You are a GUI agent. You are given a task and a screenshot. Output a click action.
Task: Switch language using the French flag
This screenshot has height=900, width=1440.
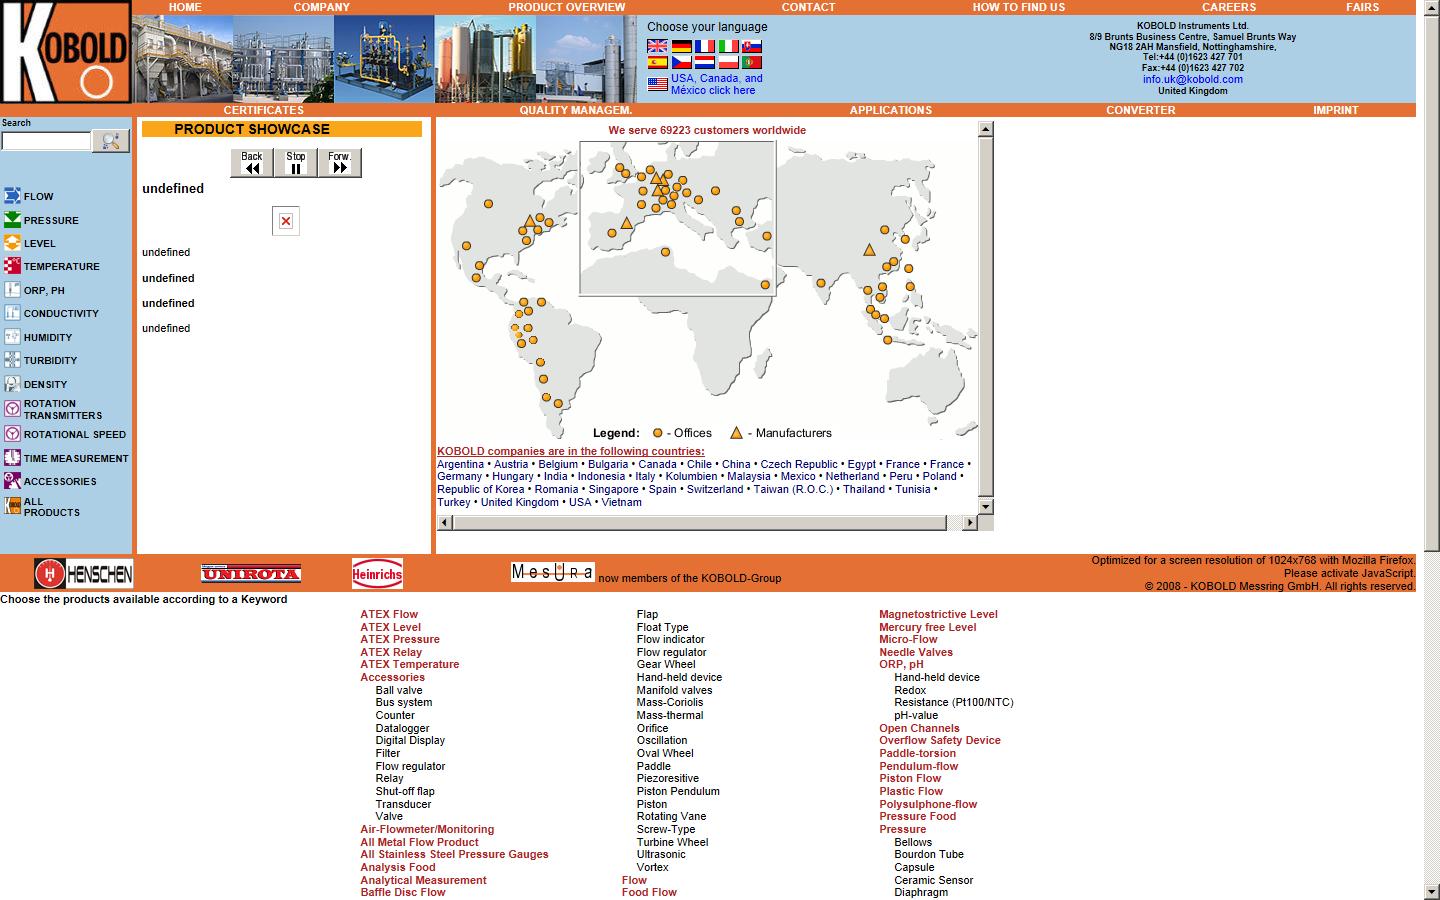[x=705, y=46]
